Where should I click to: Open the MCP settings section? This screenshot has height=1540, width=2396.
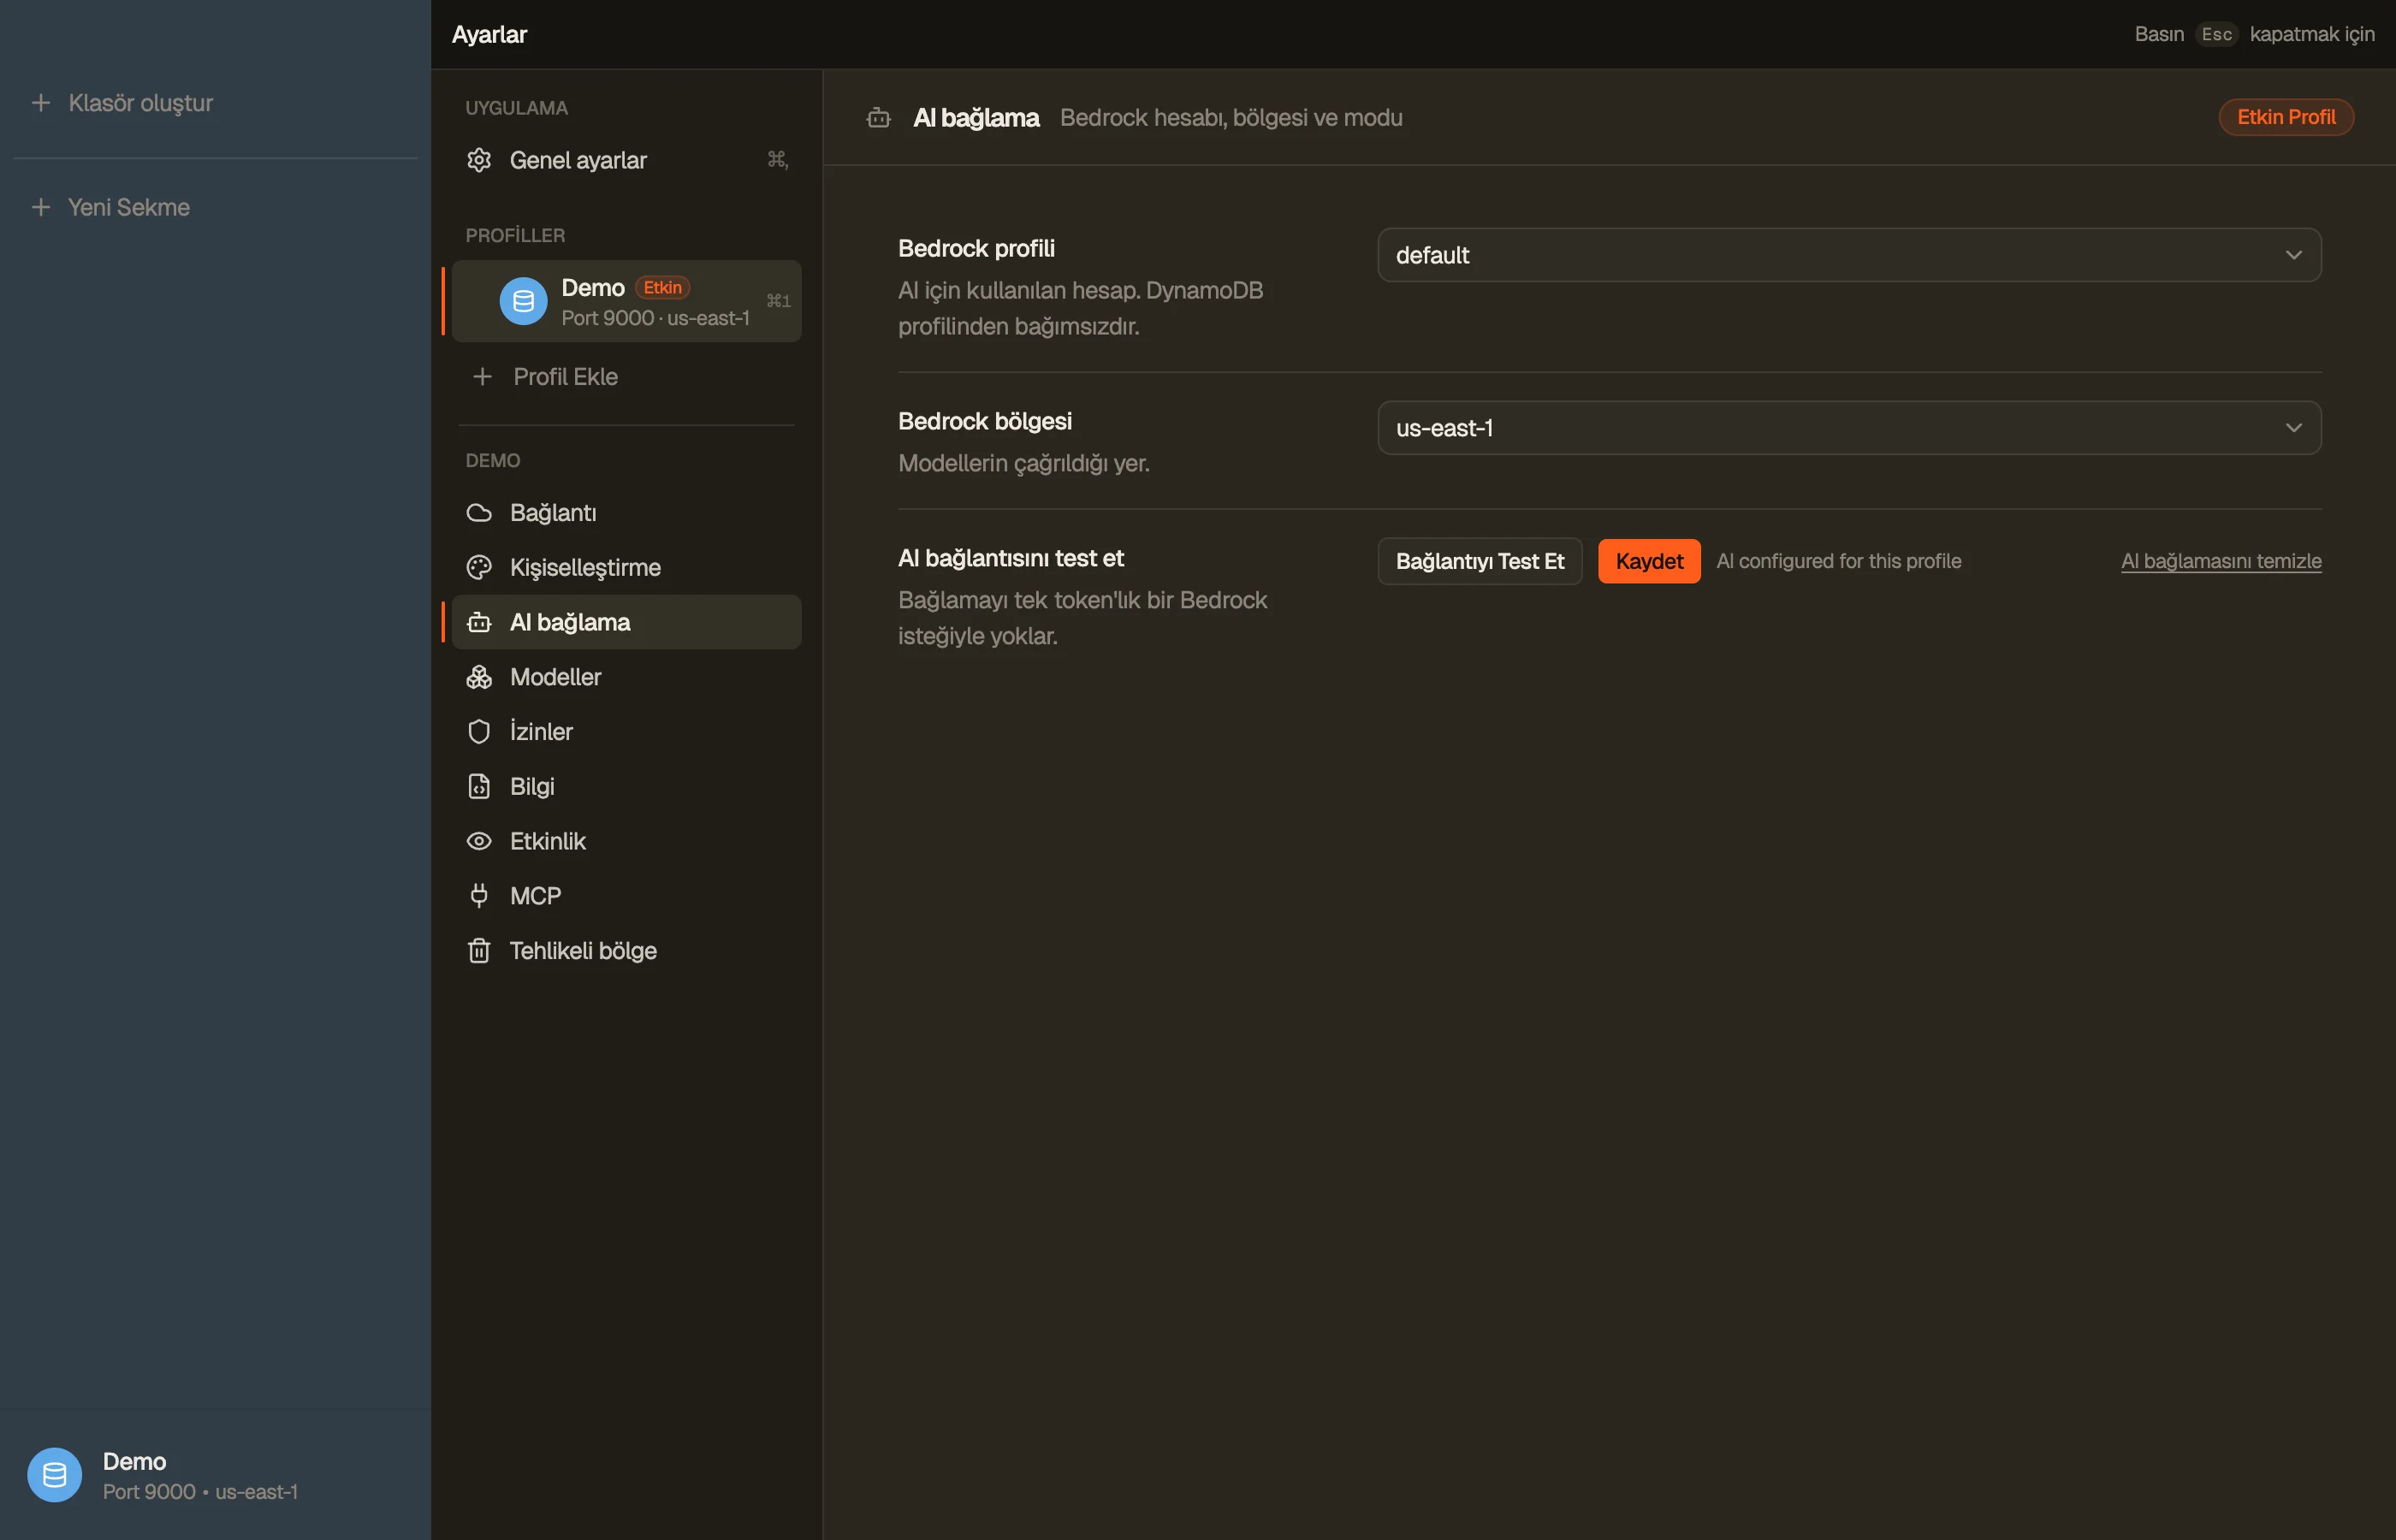point(626,896)
